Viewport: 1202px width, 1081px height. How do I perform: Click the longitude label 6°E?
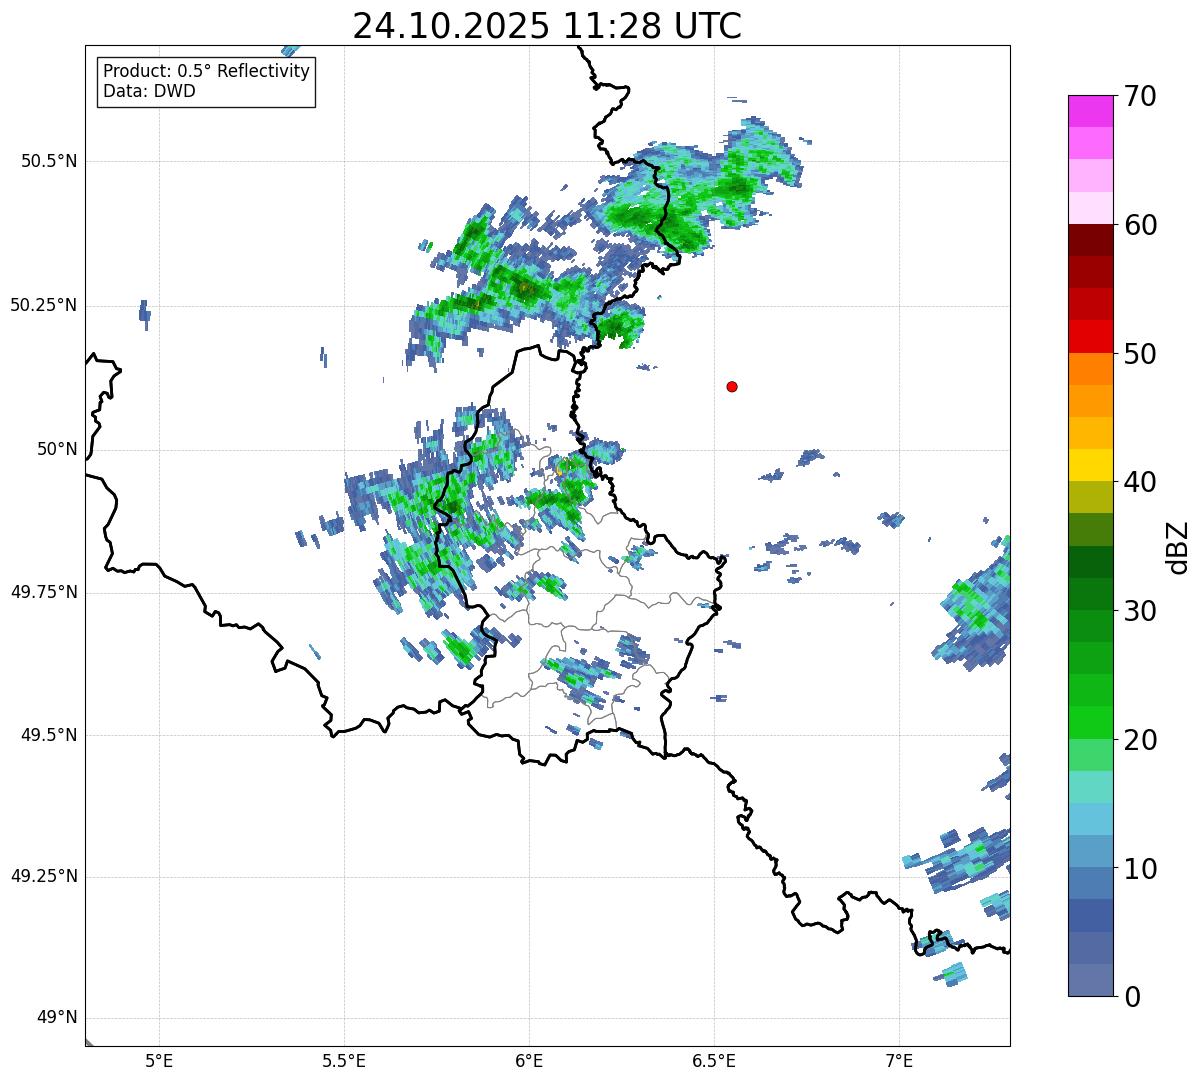[x=529, y=1060]
